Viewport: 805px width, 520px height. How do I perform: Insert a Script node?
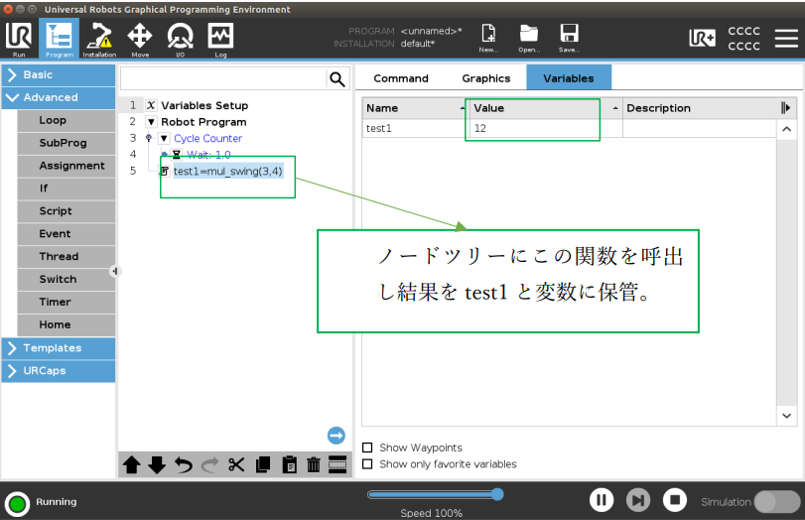coord(66,211)
